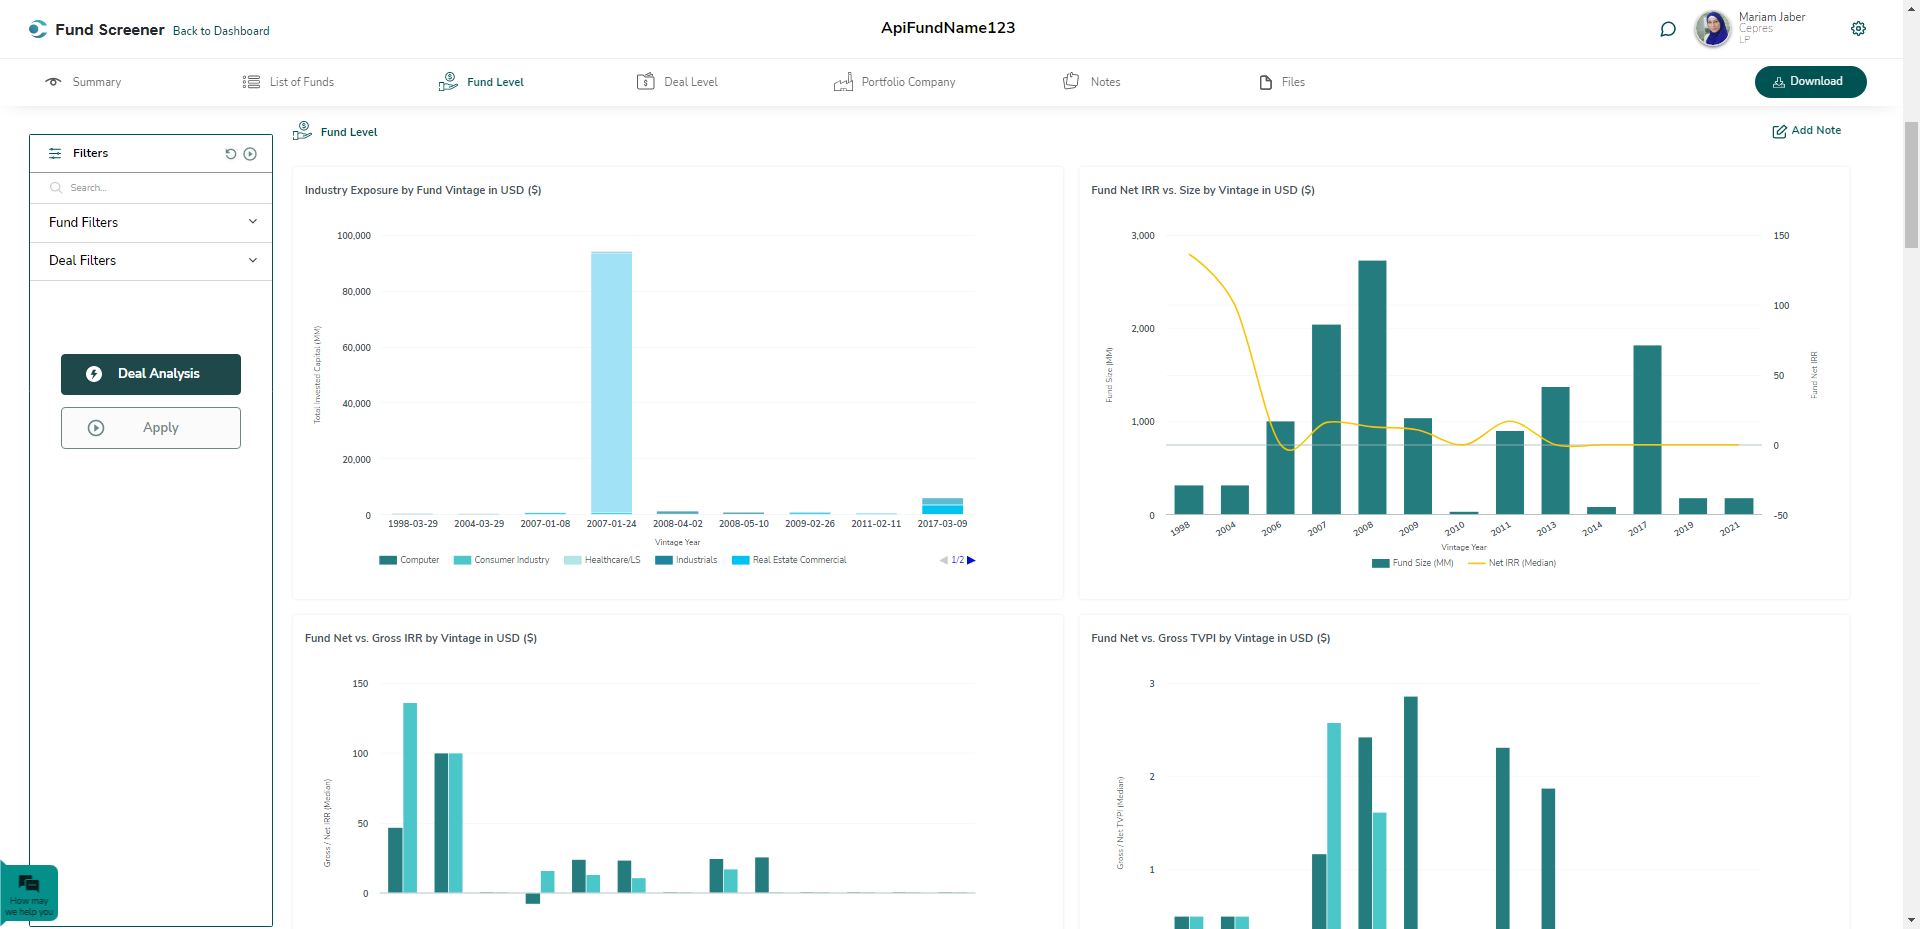Run filters with the play circle icon
This screenshot has height=929, width=1920.
250,154
